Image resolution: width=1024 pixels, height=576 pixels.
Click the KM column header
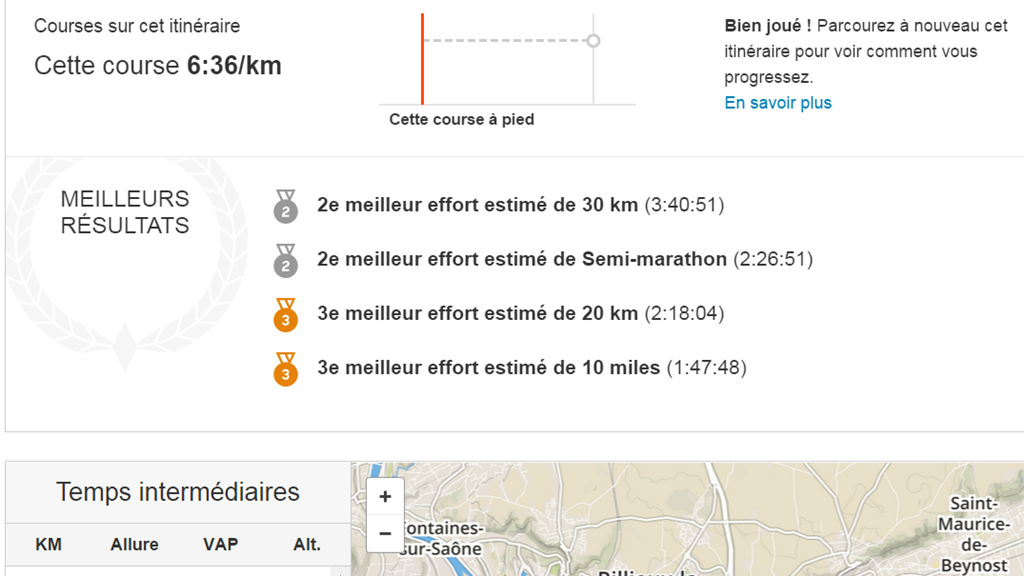tap(48, 545)
